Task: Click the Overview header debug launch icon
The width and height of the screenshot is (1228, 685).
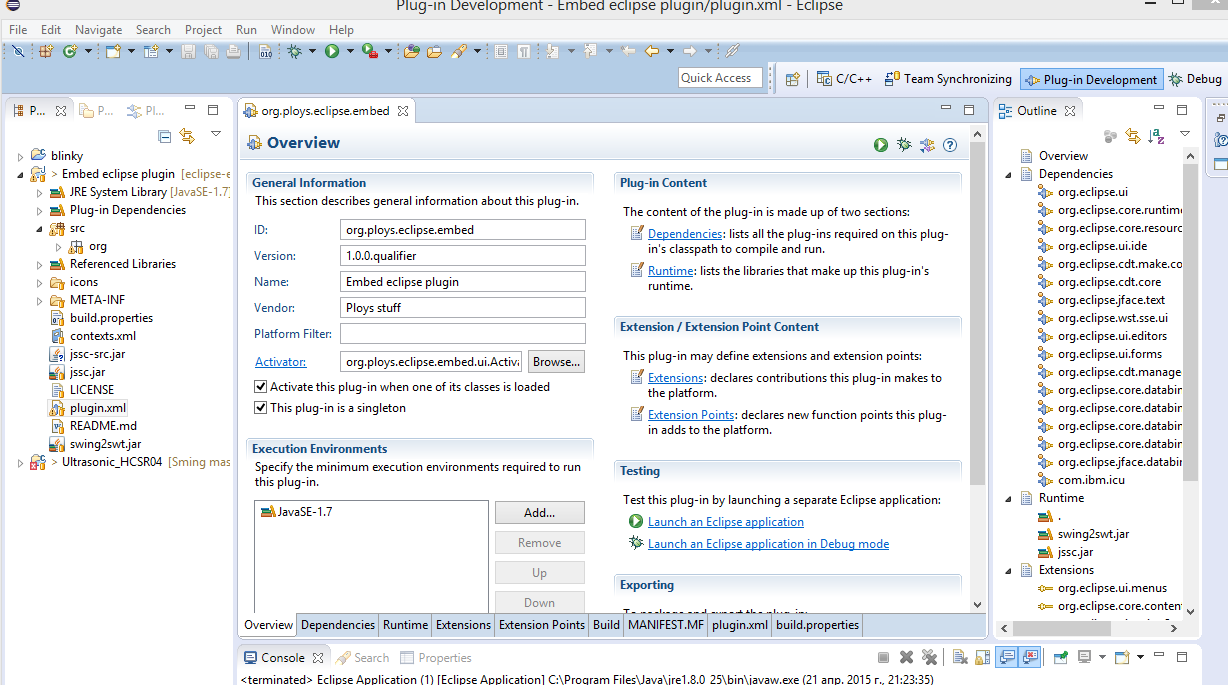Action: (x=904, y=145)
